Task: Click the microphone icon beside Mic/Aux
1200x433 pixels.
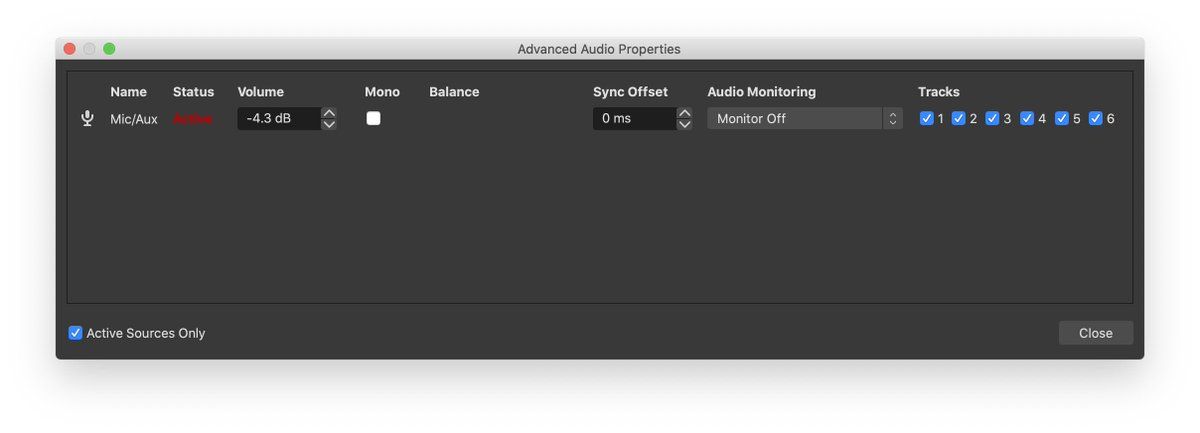Action: click(x=87, y=119)
